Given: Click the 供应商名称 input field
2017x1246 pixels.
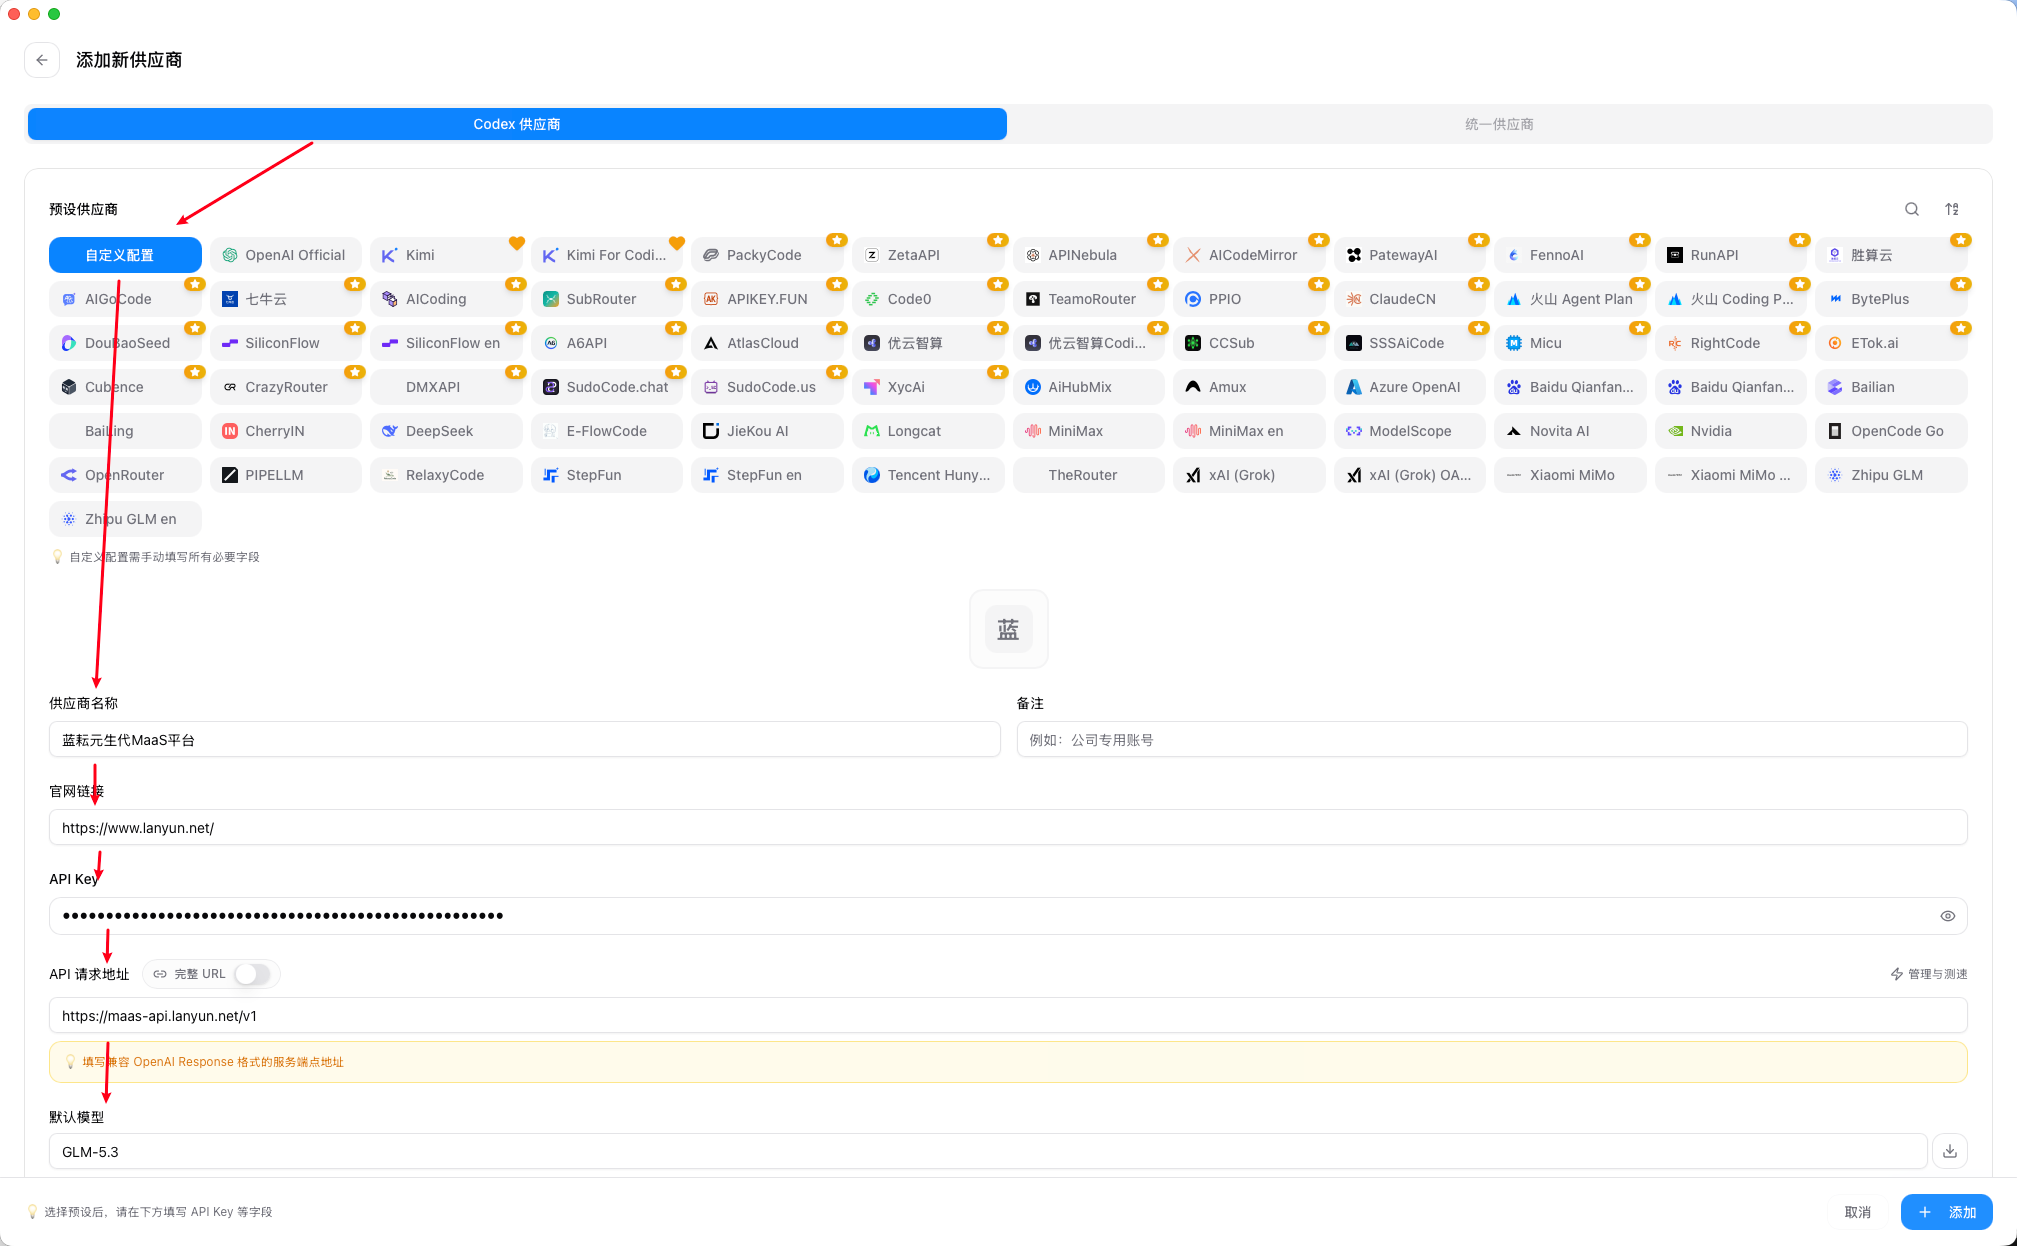Looking at the screenshot, I should [524, 740].
